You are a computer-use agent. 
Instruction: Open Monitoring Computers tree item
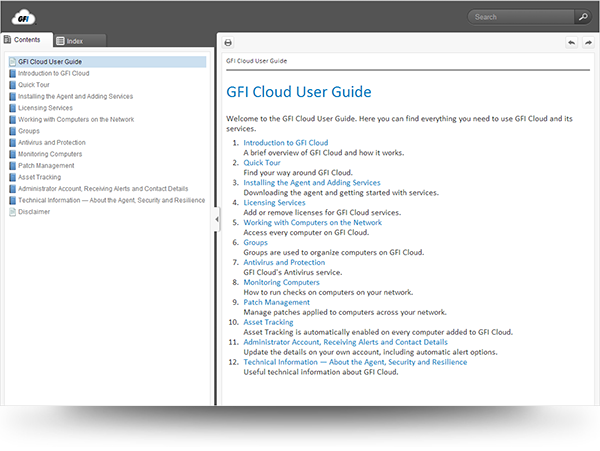click(50, 154)
